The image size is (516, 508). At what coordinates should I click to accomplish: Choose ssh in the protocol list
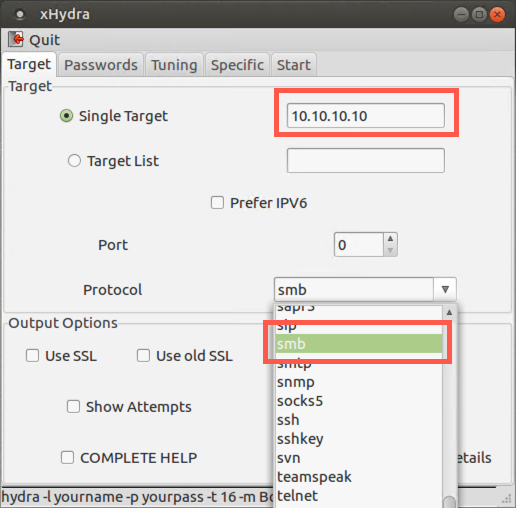click(359, 420)
